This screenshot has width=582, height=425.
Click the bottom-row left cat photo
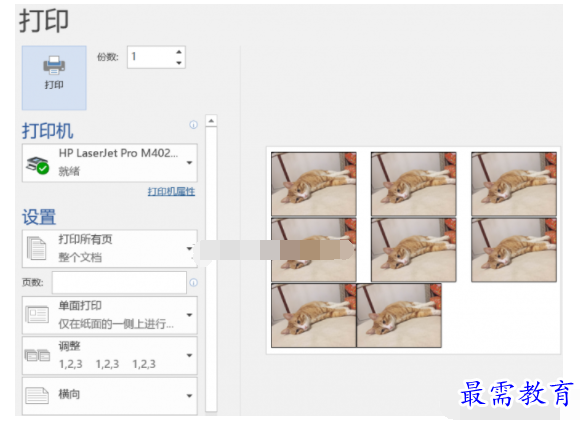click(x=314, y=316)
